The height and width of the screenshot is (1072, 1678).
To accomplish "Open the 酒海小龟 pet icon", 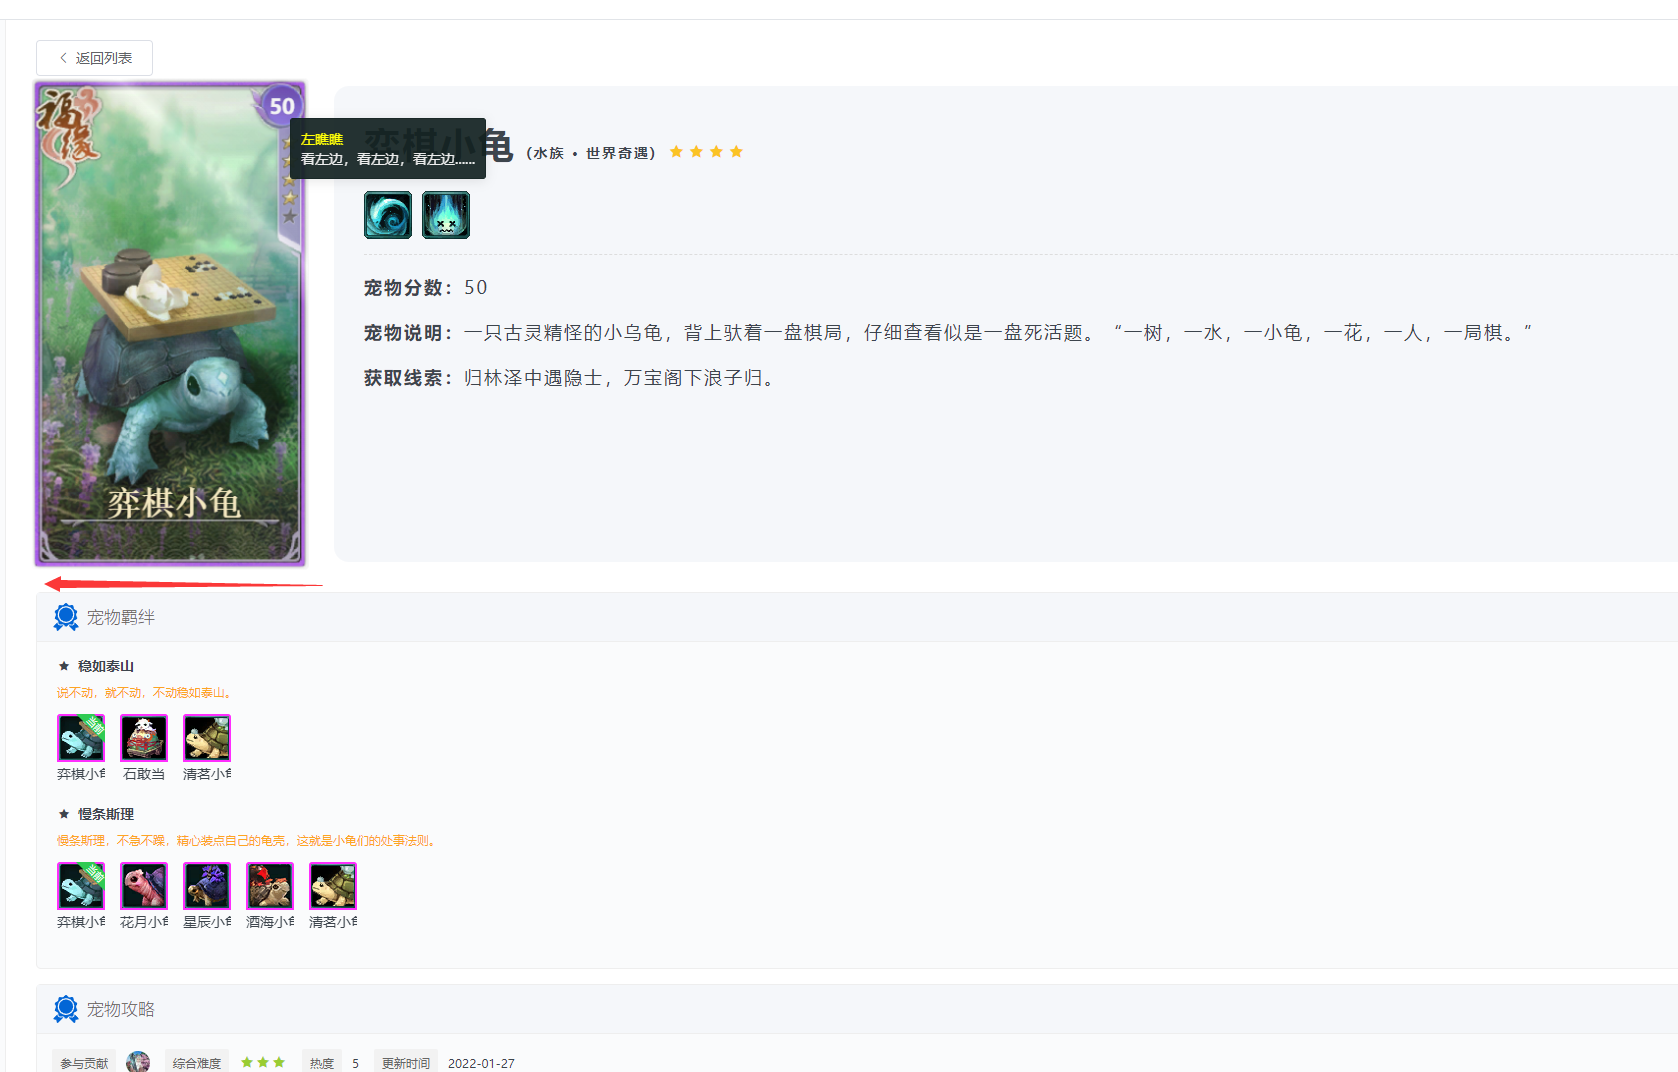I will [269, 885].
